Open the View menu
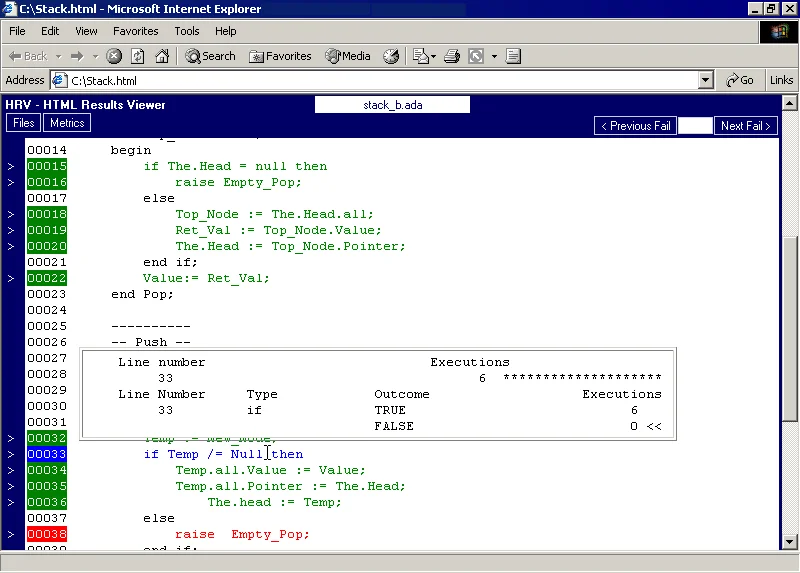 tap(86, 31)
